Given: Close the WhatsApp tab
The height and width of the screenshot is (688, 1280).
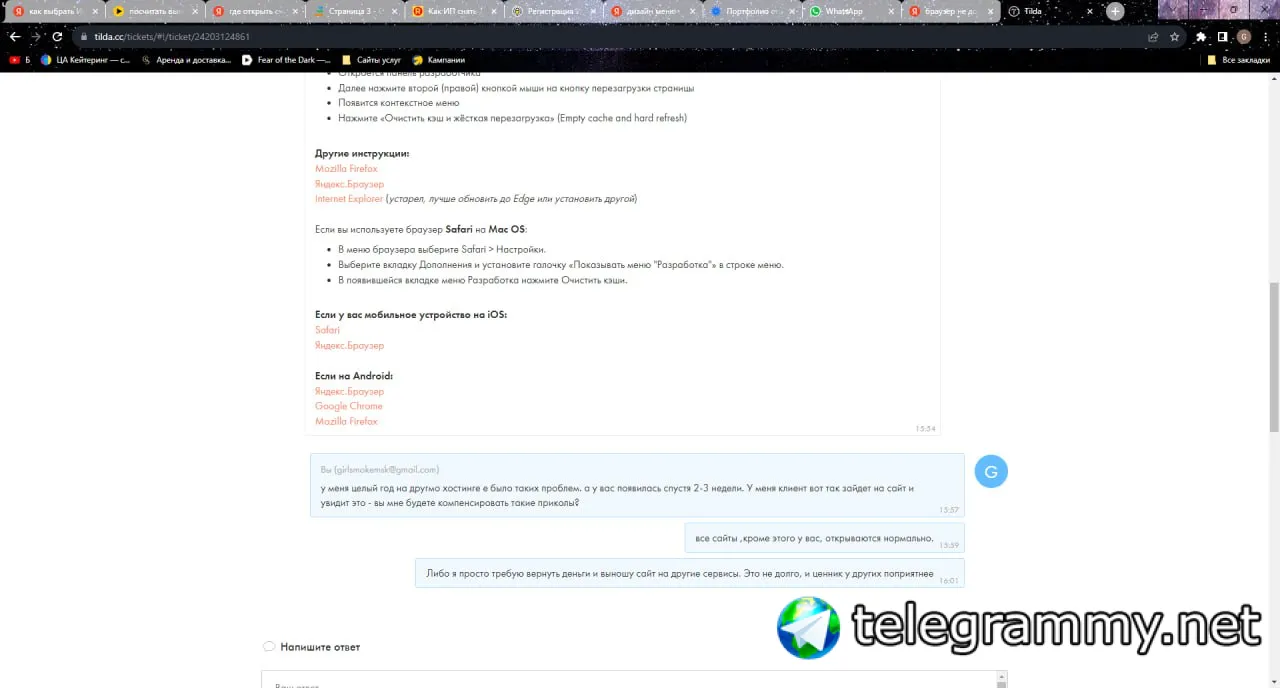Looking at the screenshot, I should click(x=889, y=12).
